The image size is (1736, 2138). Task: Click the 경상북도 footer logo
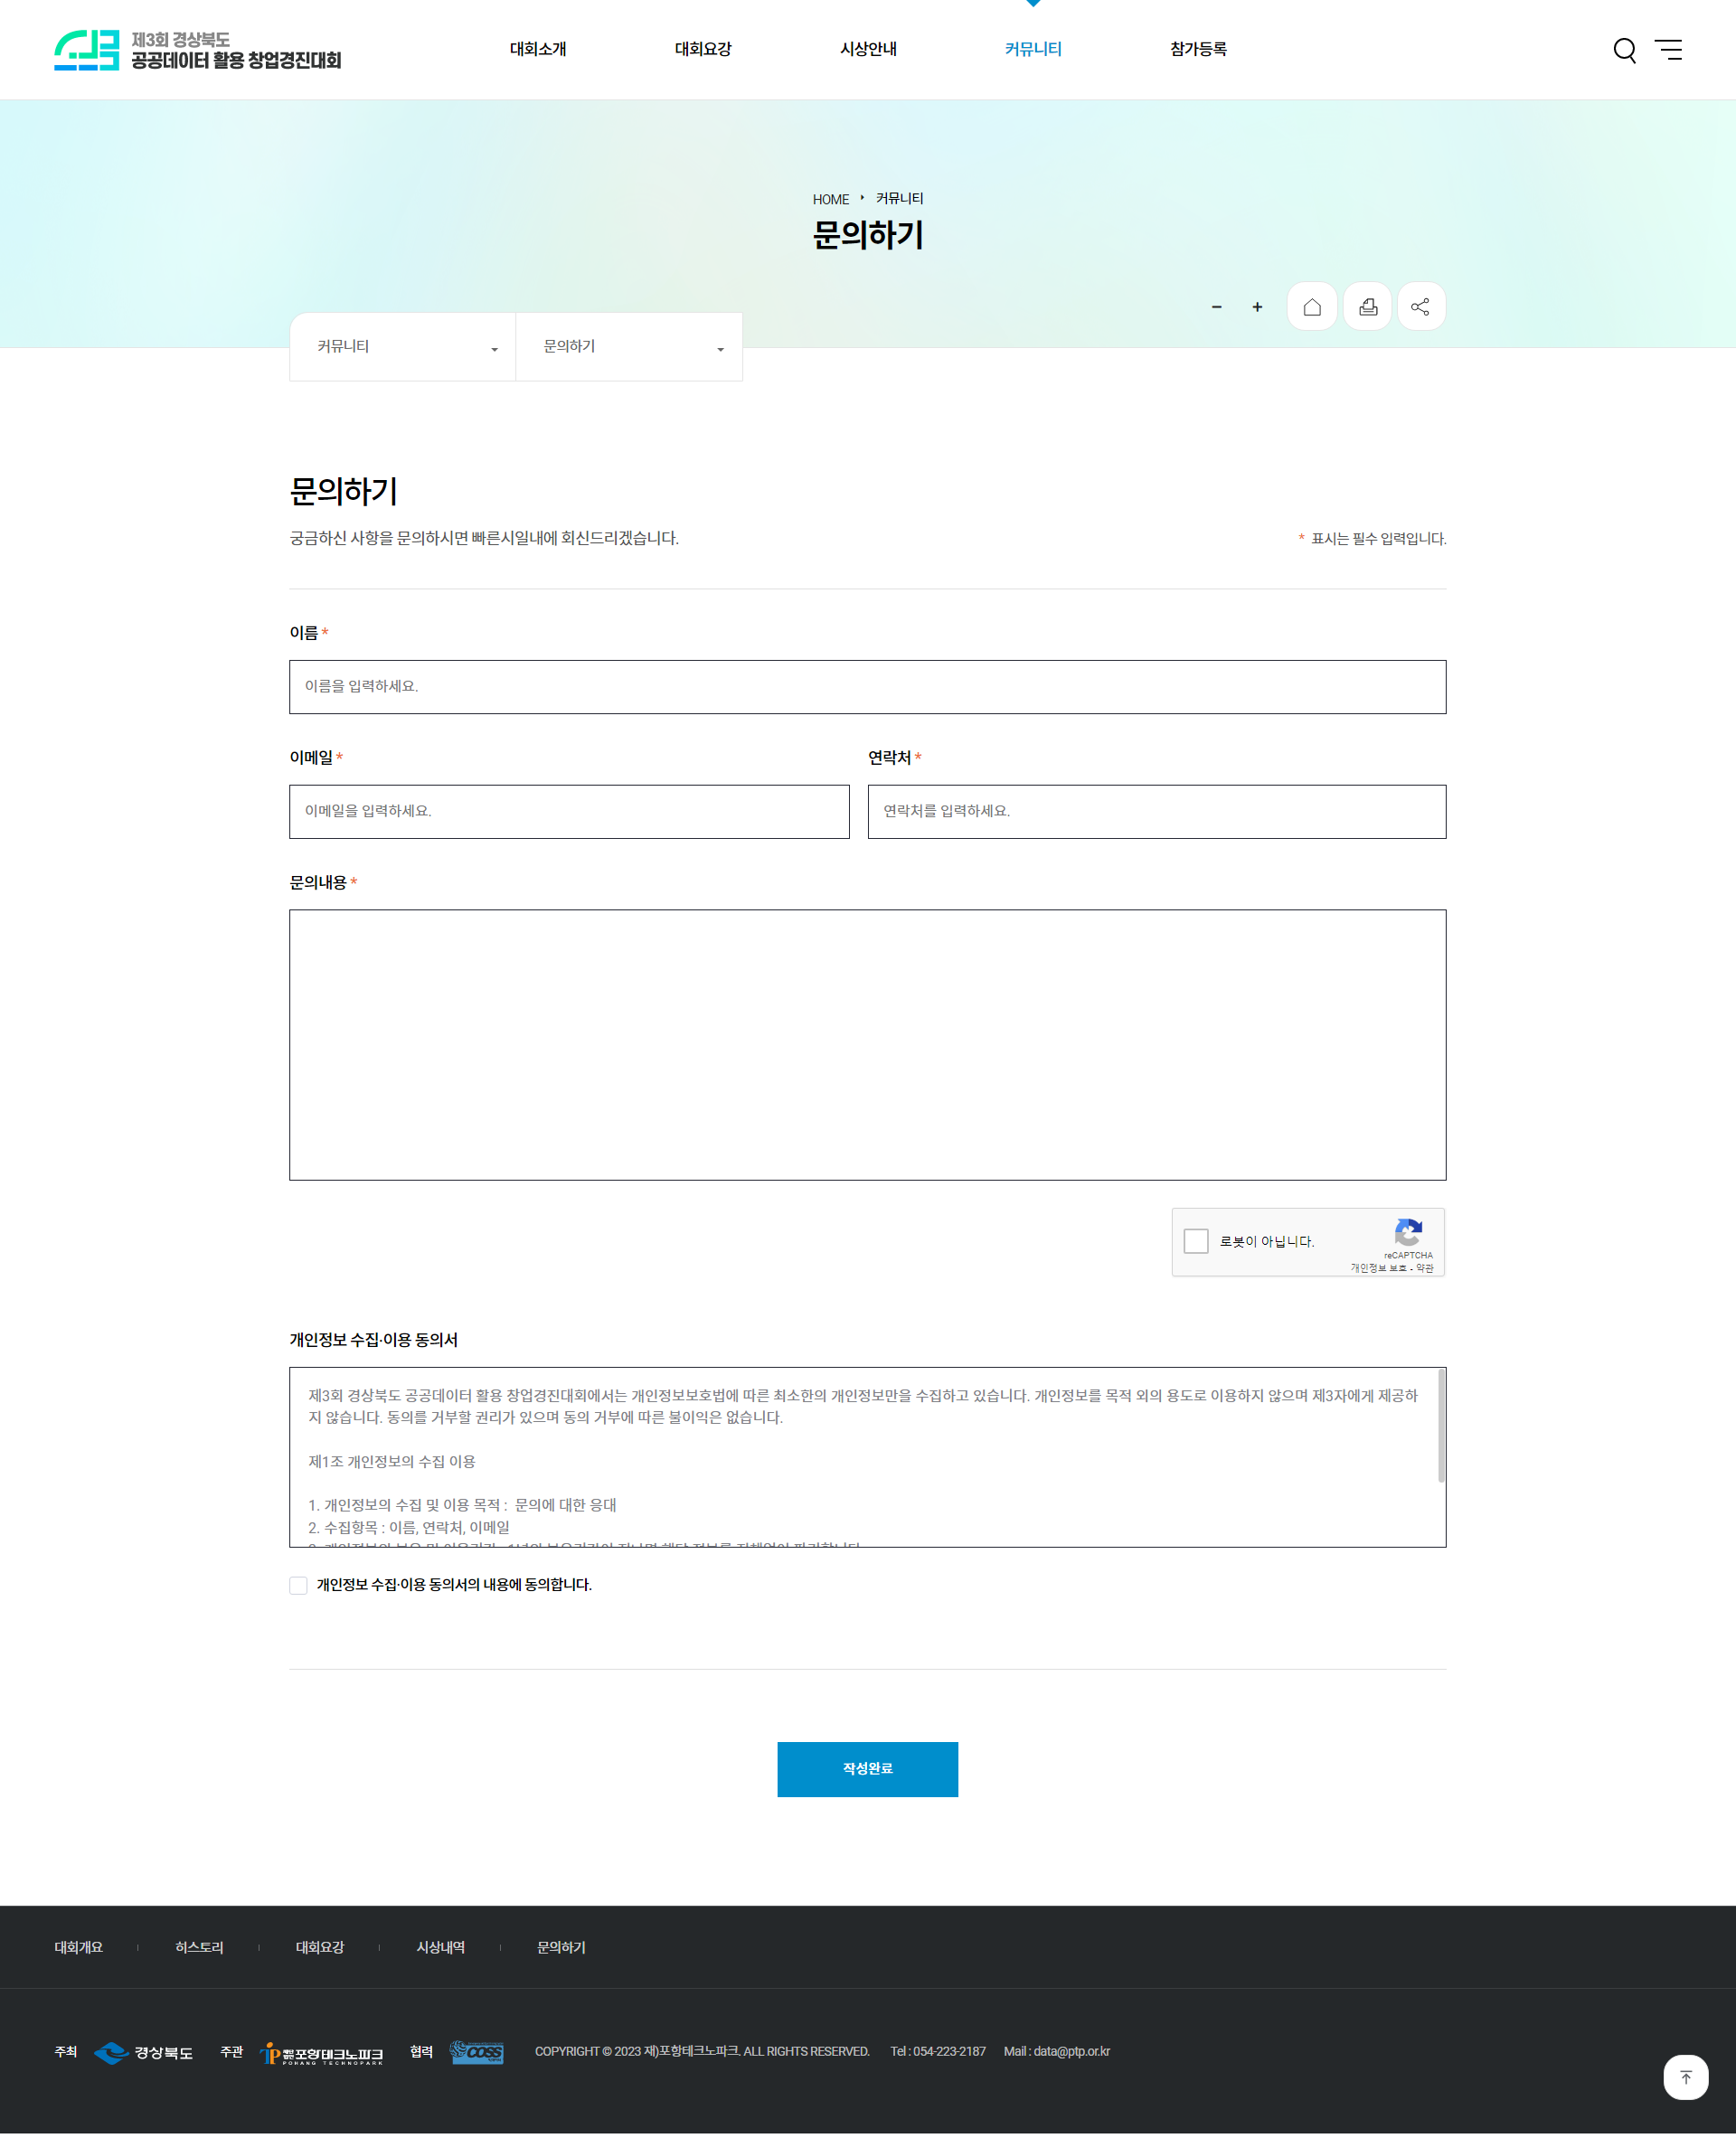pyautogui.click(x=143, y=2052)
